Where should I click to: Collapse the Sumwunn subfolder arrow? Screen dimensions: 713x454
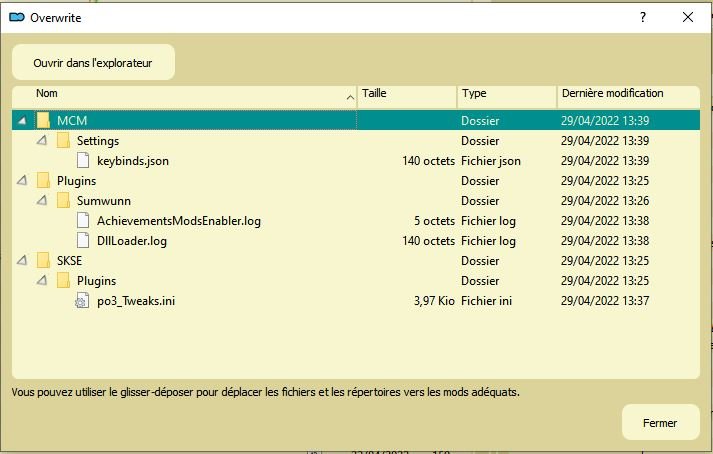click(x=42, y=201)
